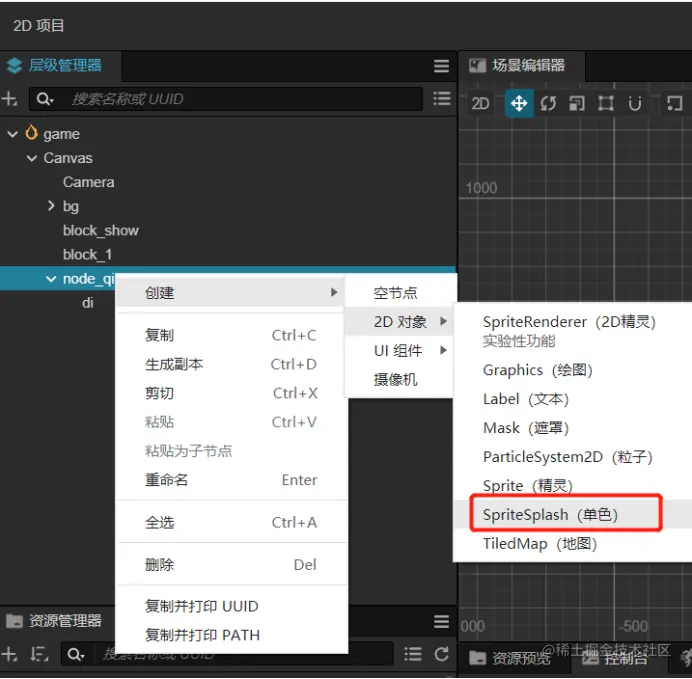Collapse the node_qi tree node

51,279
